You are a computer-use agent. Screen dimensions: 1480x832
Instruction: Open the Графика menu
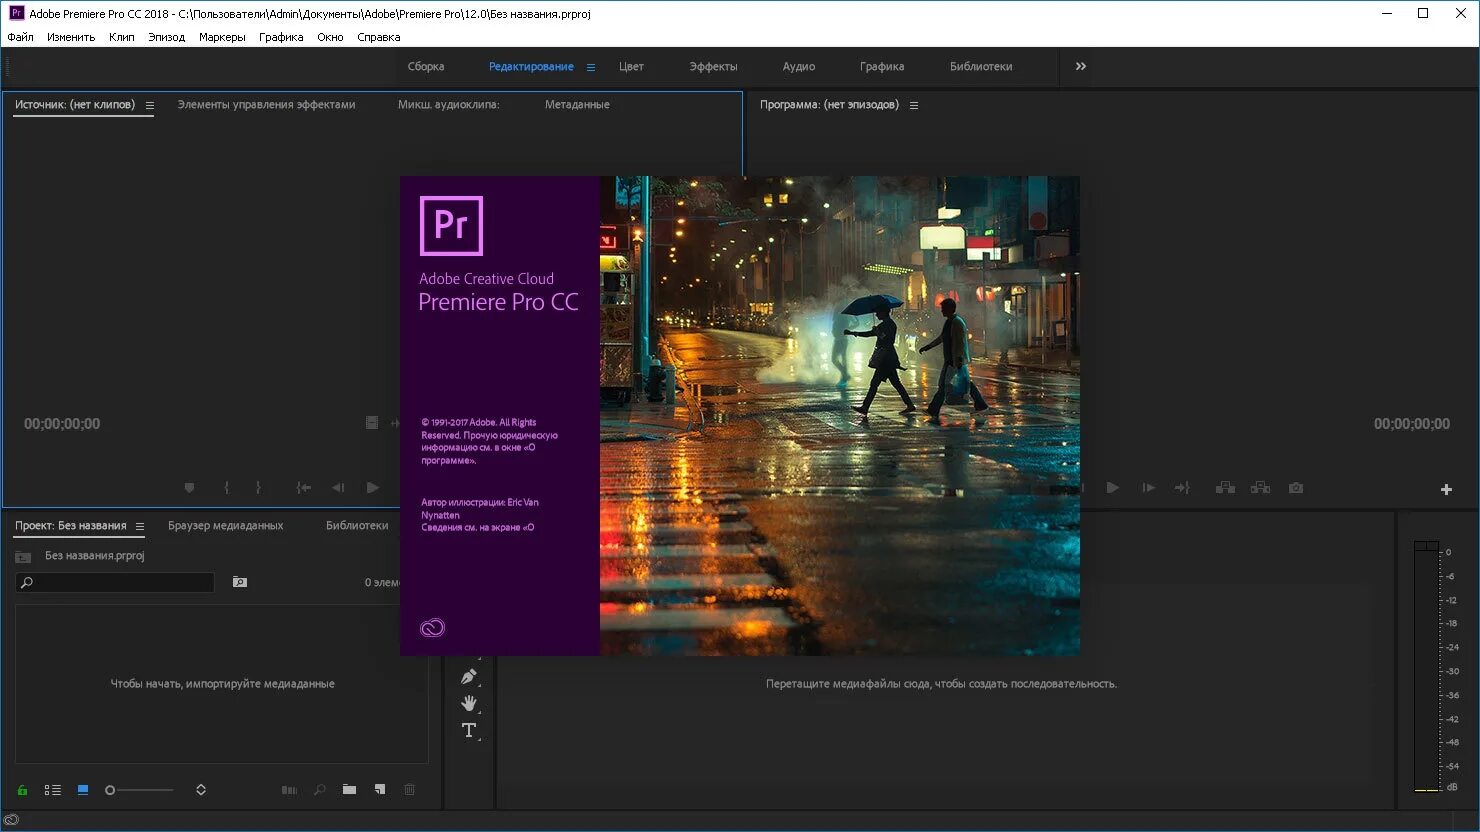pyautogui.click(x=281, y=37)
